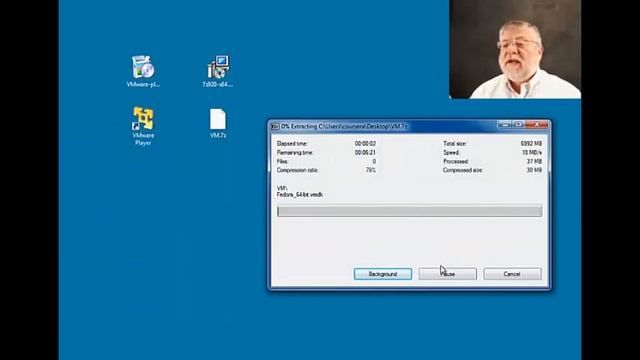This screenshot has height=360, width=640.
Task: Click the 7-Zip icon in dialog title bar
Action: click(275, 127)
